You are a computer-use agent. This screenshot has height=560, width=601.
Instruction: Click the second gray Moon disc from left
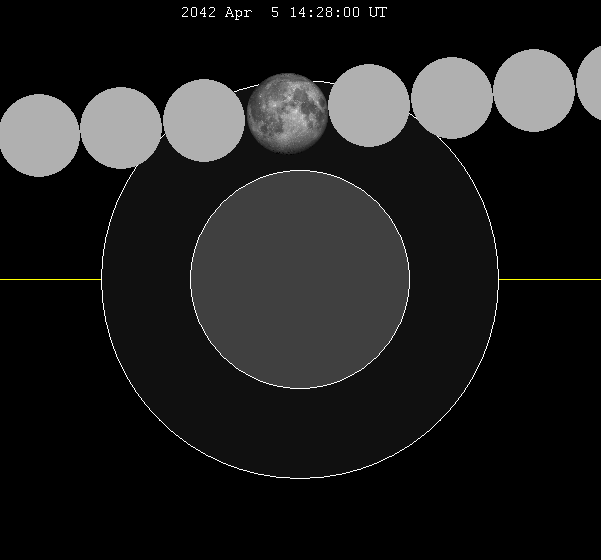(x=121, y=128)
